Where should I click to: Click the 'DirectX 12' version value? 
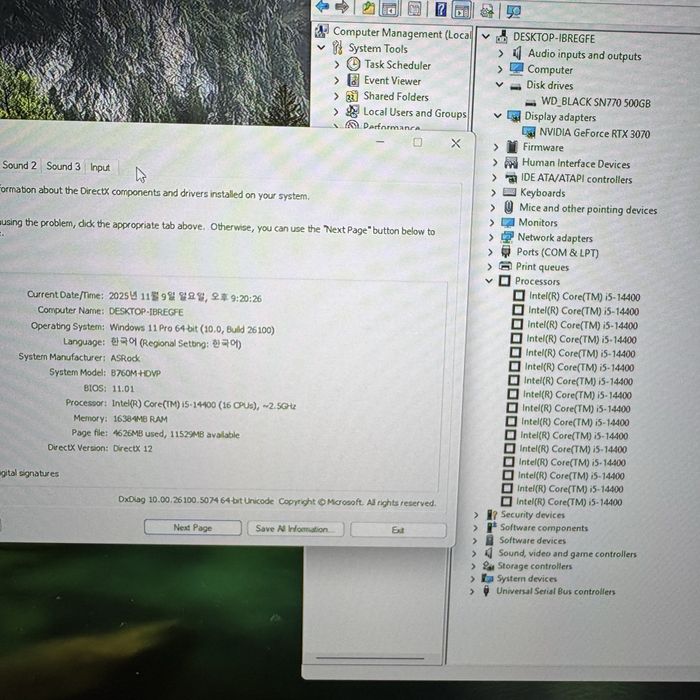pos(133,448)
